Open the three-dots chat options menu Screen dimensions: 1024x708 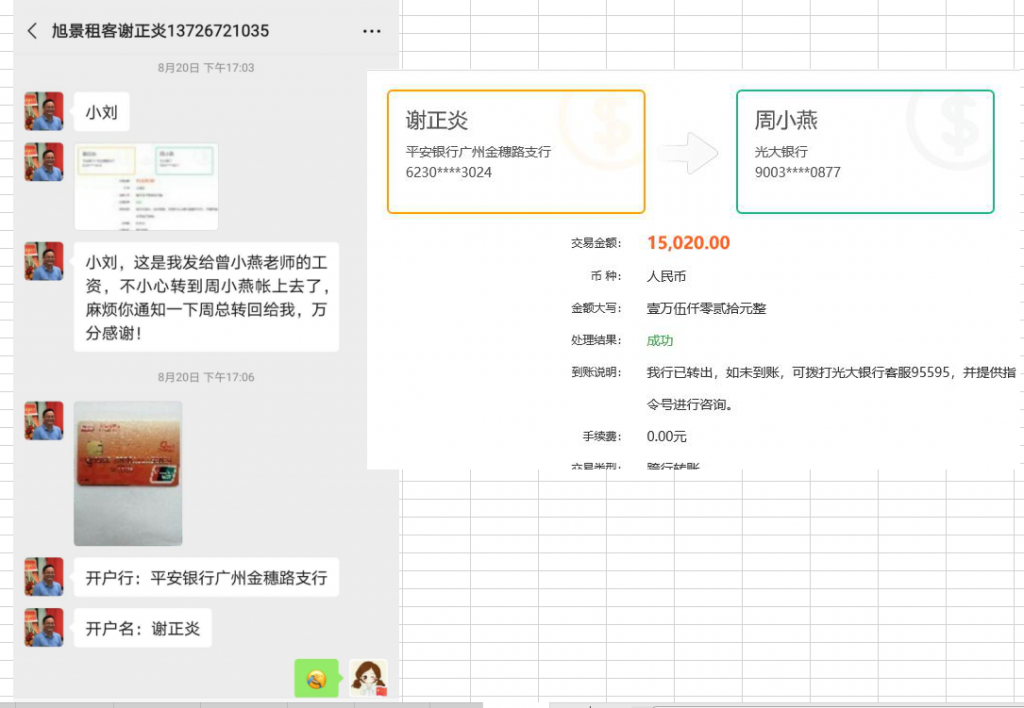[x=372, y=31]
